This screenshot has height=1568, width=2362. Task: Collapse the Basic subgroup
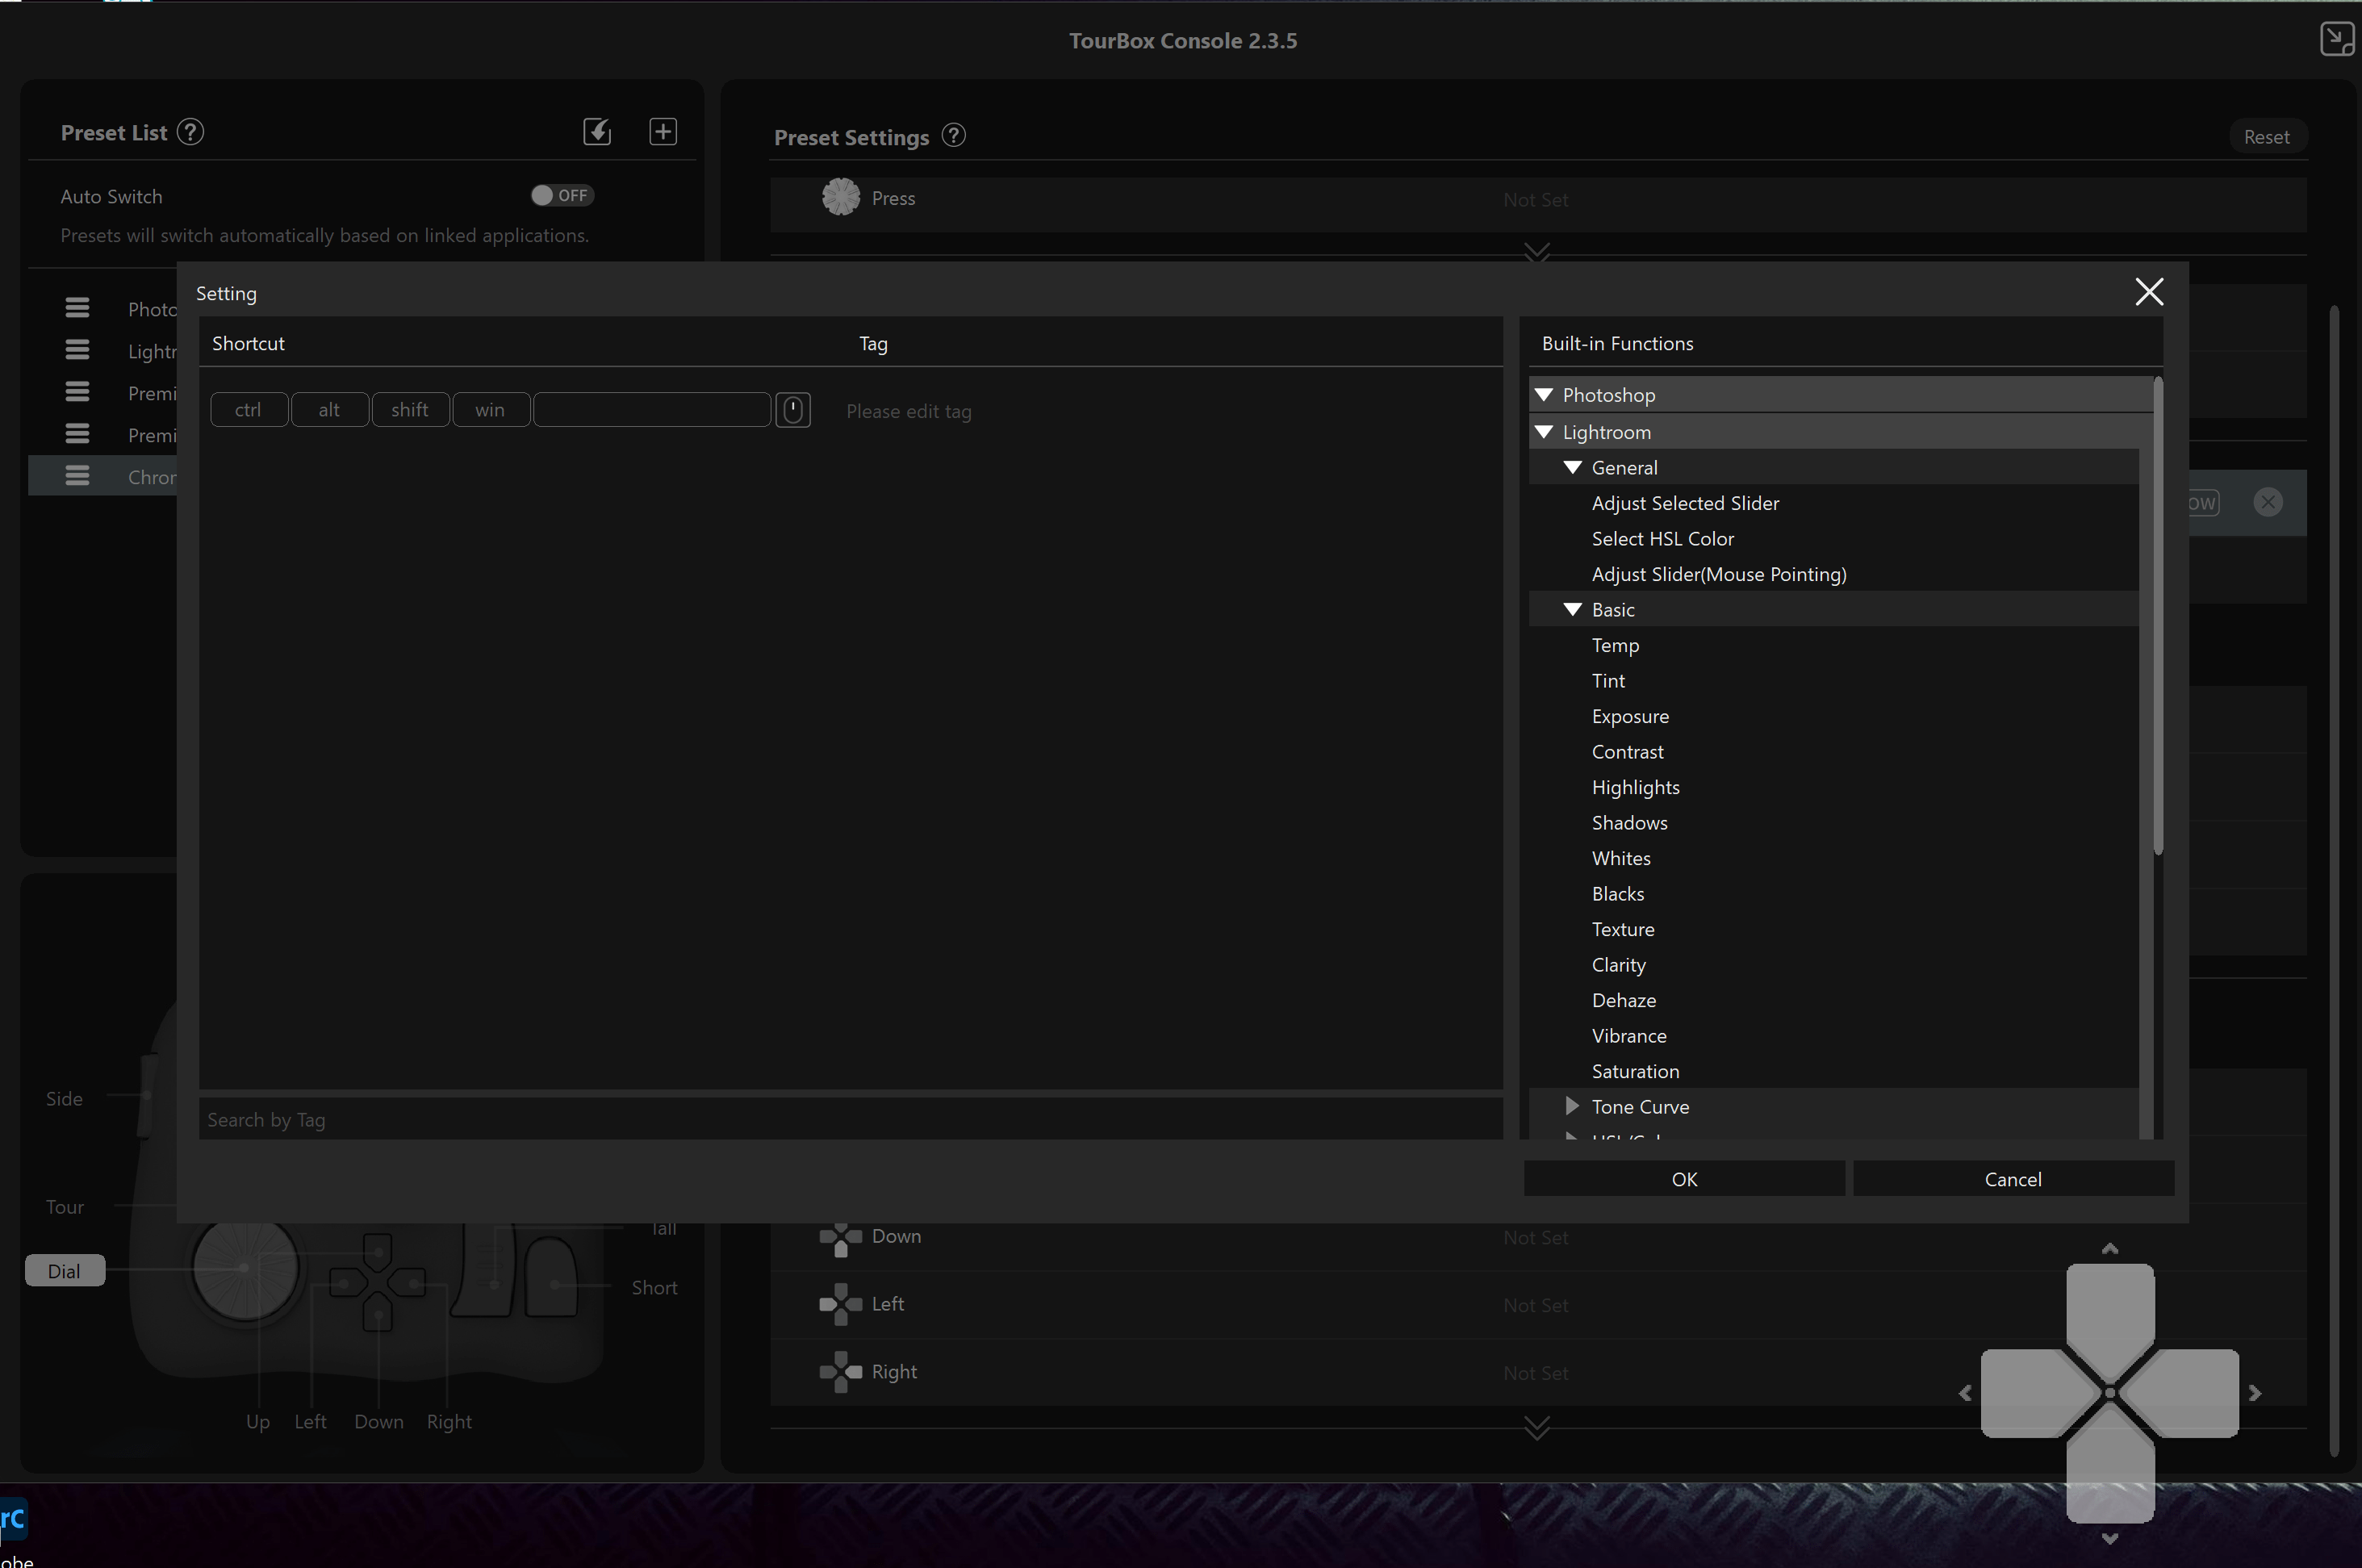click(x=1573, y=609)
